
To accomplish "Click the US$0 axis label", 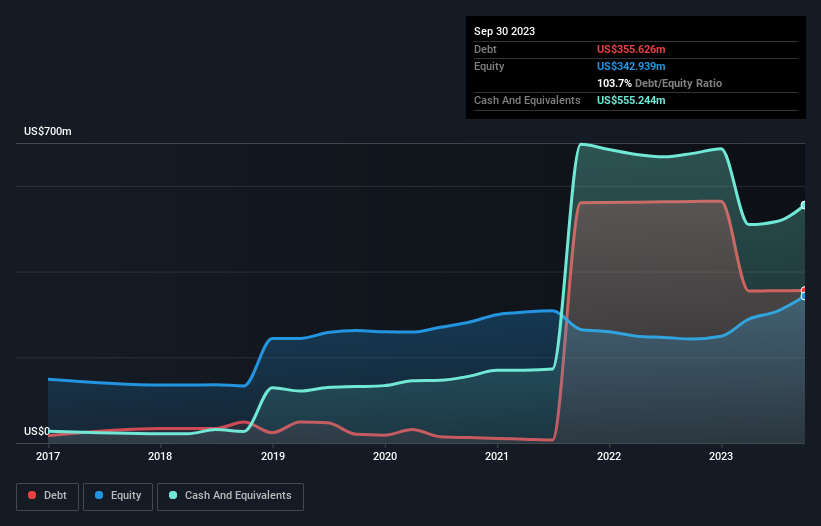I will (37, 431).
